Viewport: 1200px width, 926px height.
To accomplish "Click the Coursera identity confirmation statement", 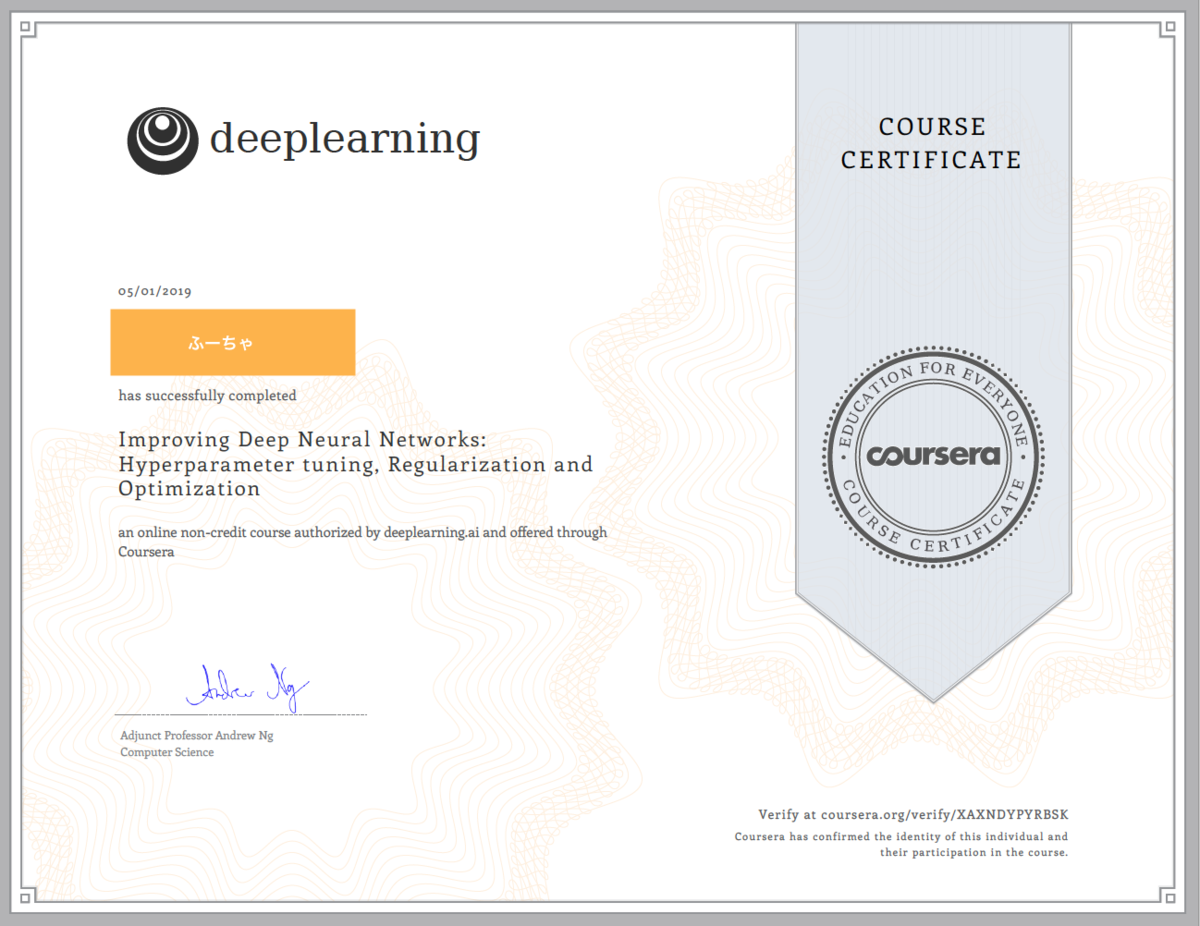I will (903, 843).
